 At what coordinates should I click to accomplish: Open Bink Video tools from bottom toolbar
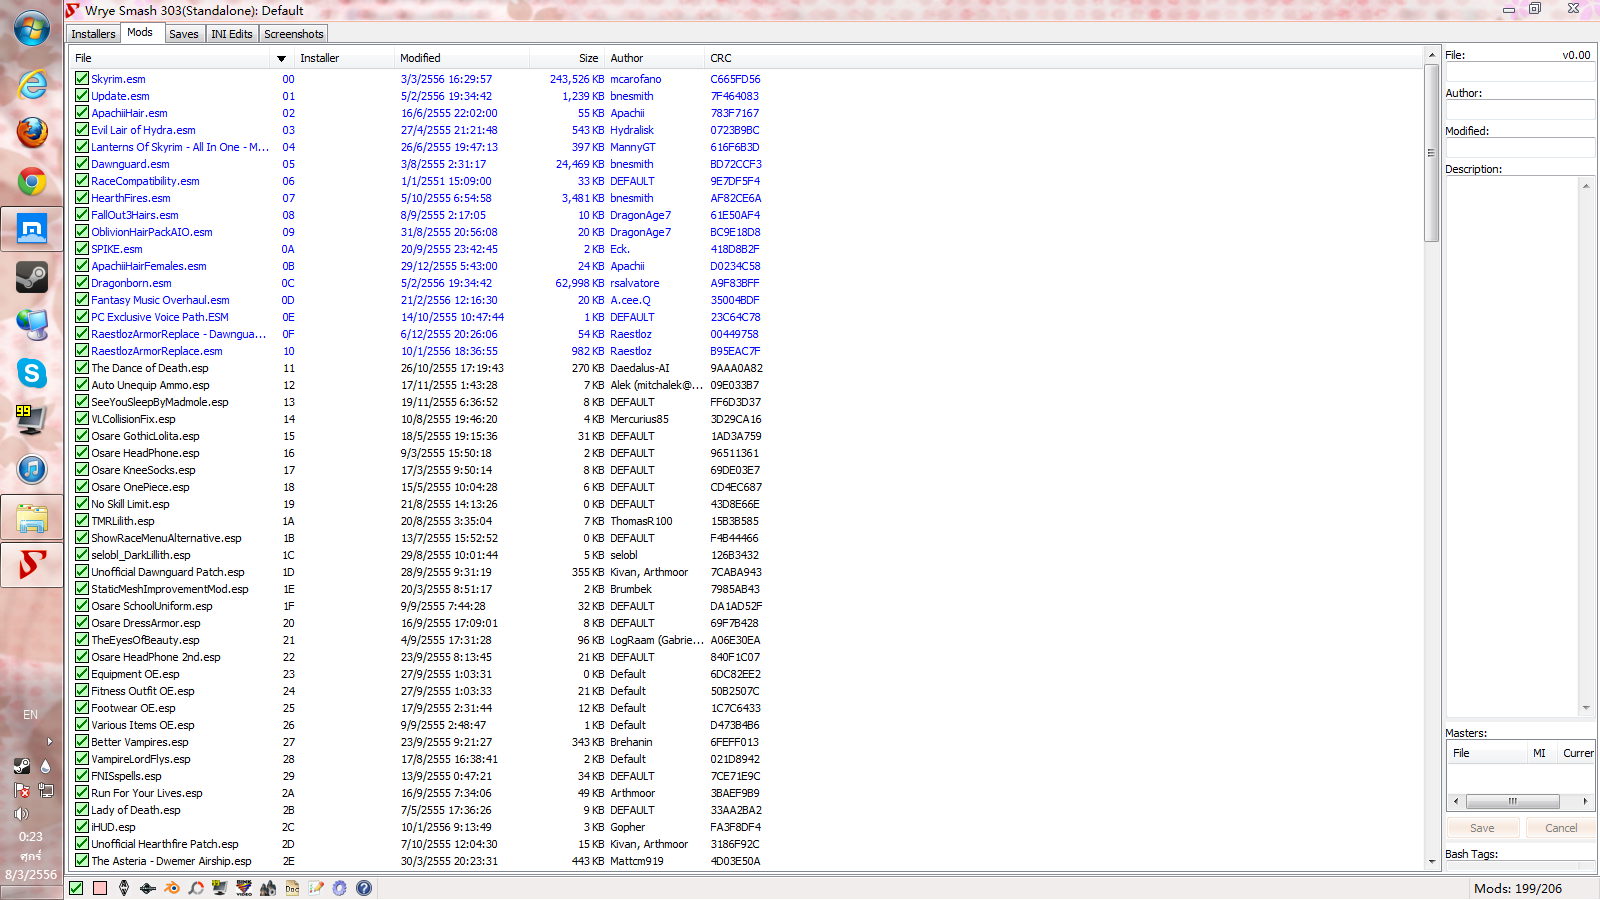pos(244,888)
